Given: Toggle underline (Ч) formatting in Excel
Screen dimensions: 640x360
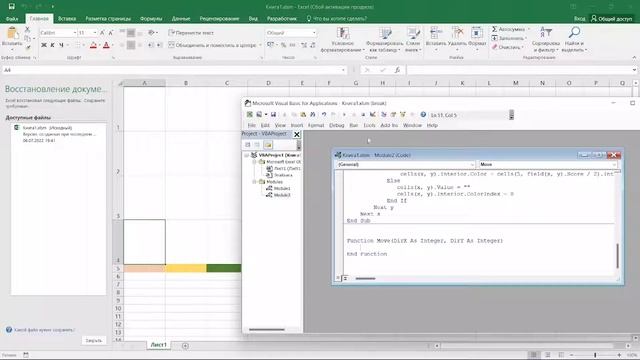Looking at the screenshot, I should point(61,45).
